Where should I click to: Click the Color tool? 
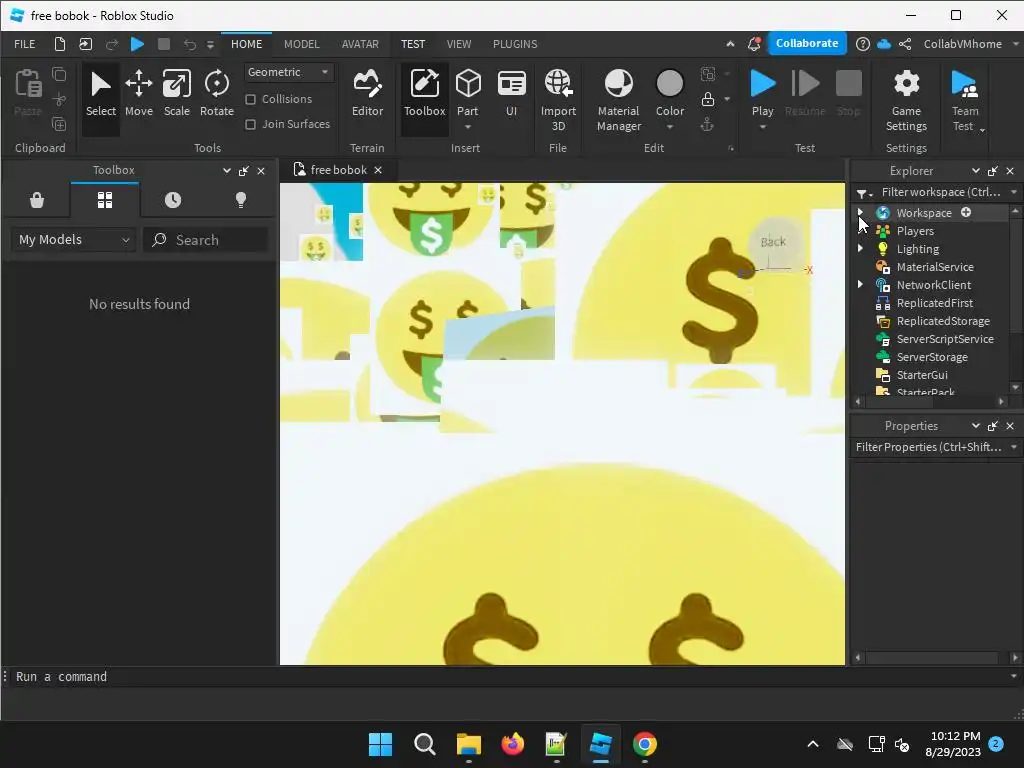coord(669,91)
